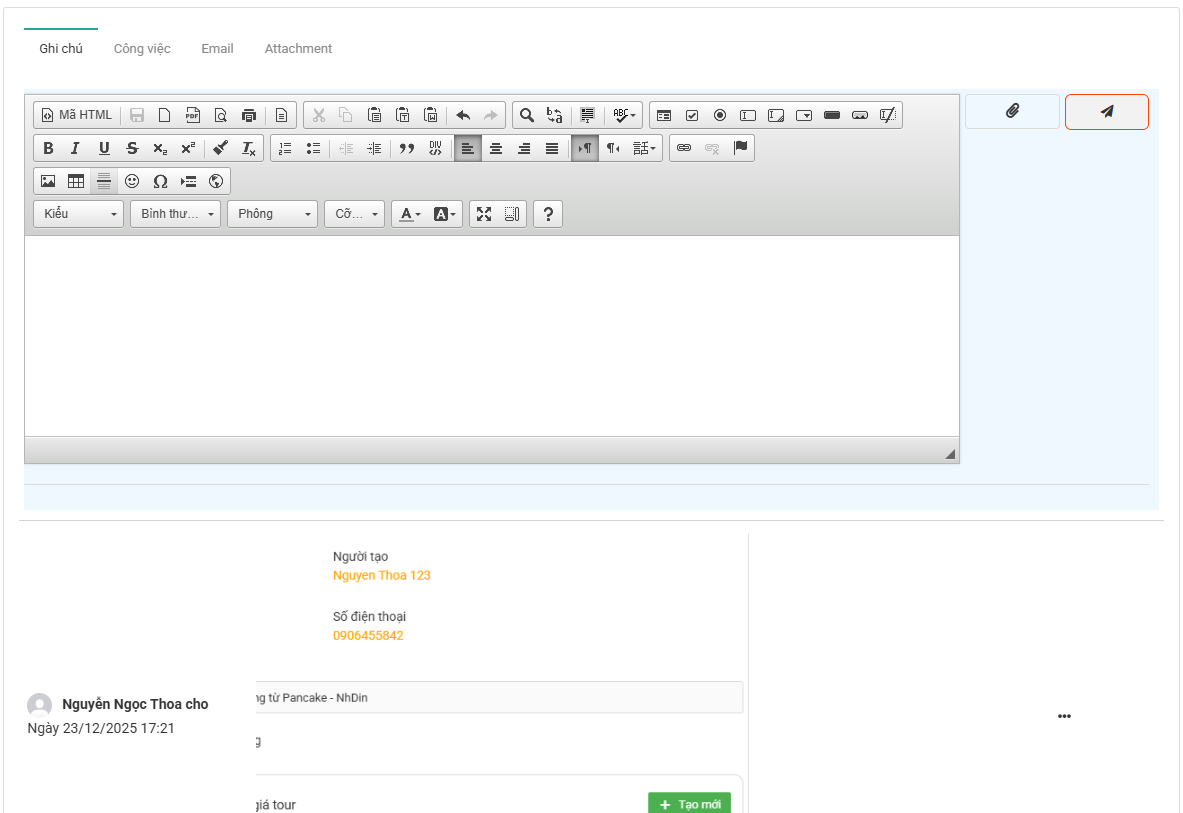Click the find magnifier icon
The height and width of the screenshot is (813, 1183).
527,115
